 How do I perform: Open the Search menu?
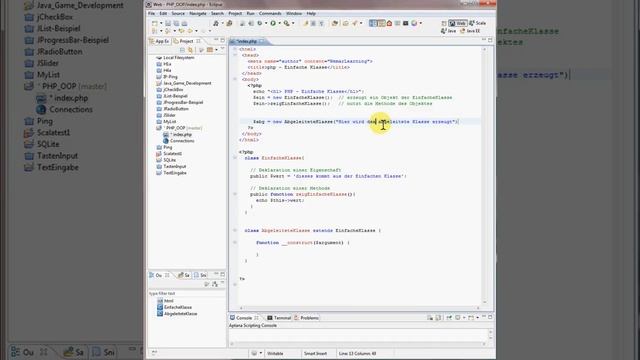point(217,13)
